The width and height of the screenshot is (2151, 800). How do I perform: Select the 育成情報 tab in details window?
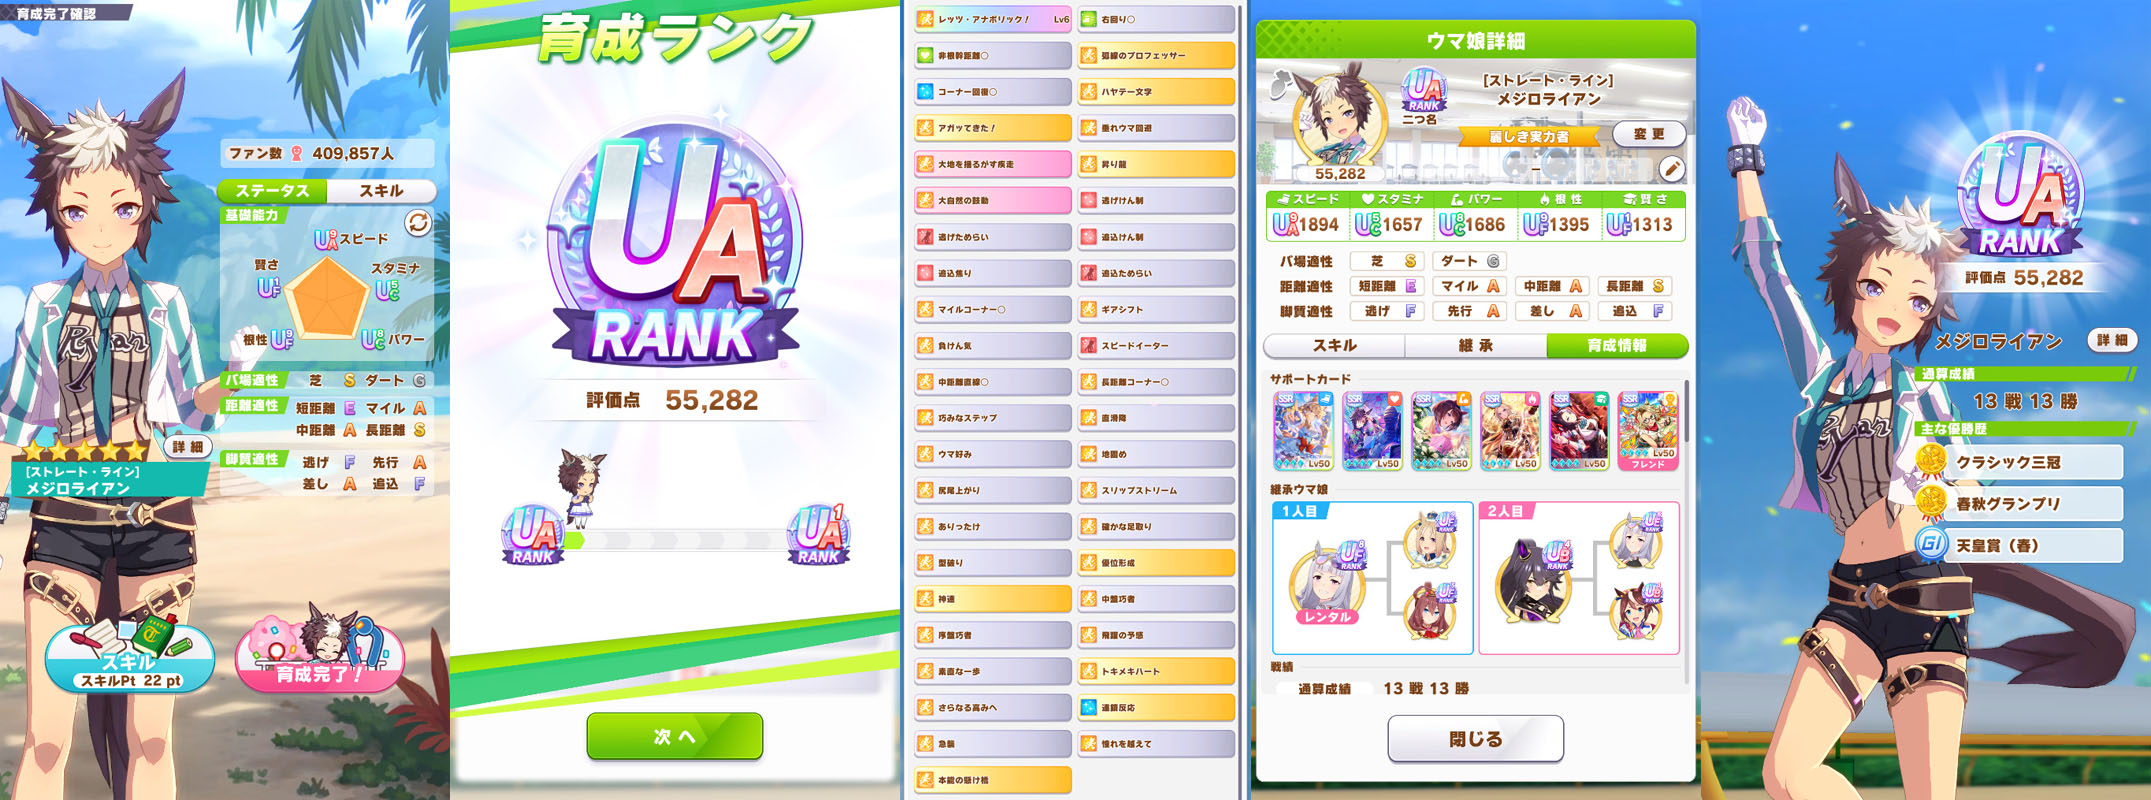tap(1617, 346)
